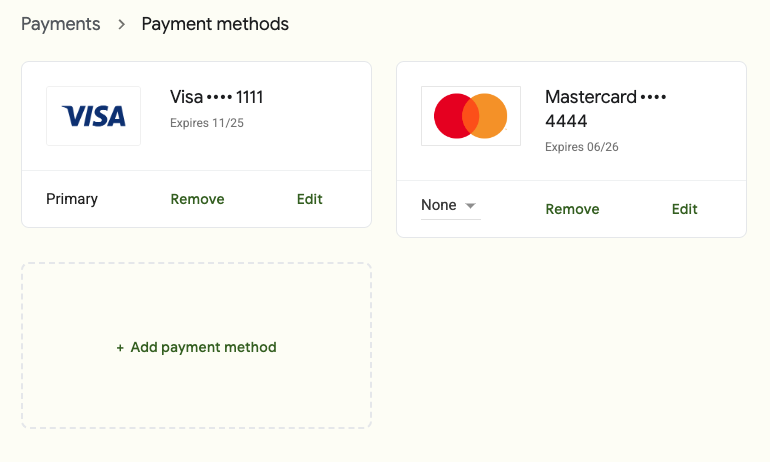This screenshot has width=770, height=462.
Task: Remove the Visa card ending 1111
Action: [197, 199]
